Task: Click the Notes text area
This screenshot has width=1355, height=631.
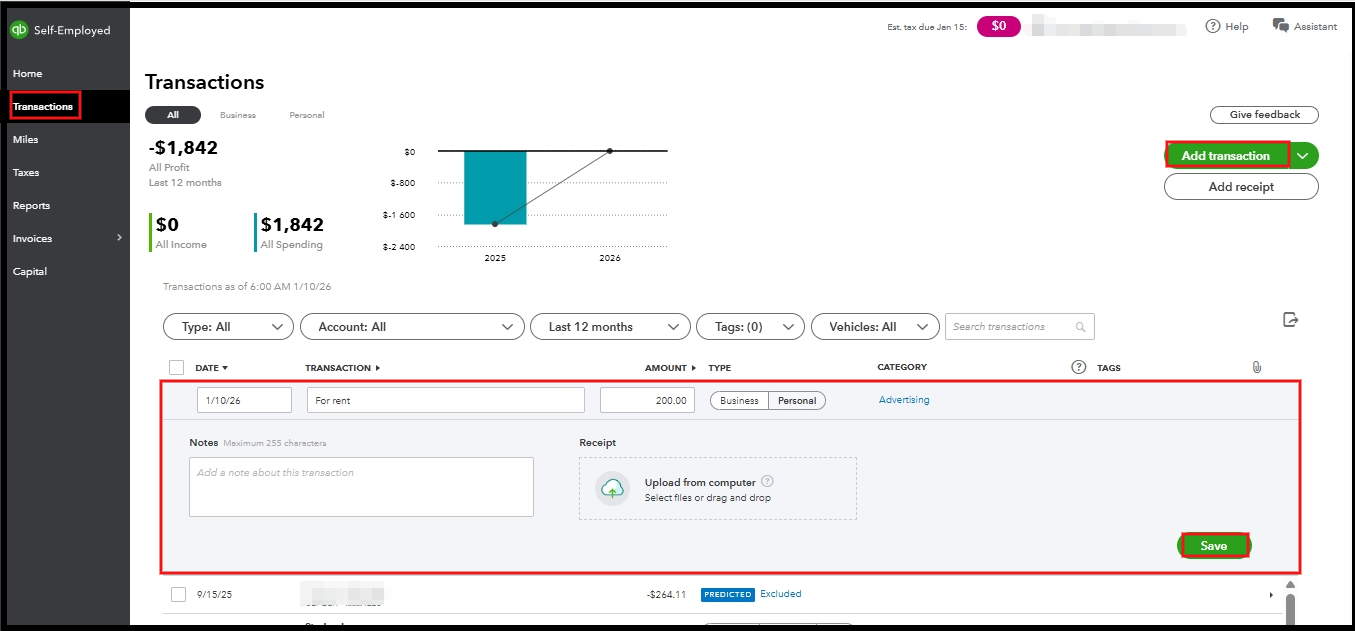Action: click(x=361, y=487)
